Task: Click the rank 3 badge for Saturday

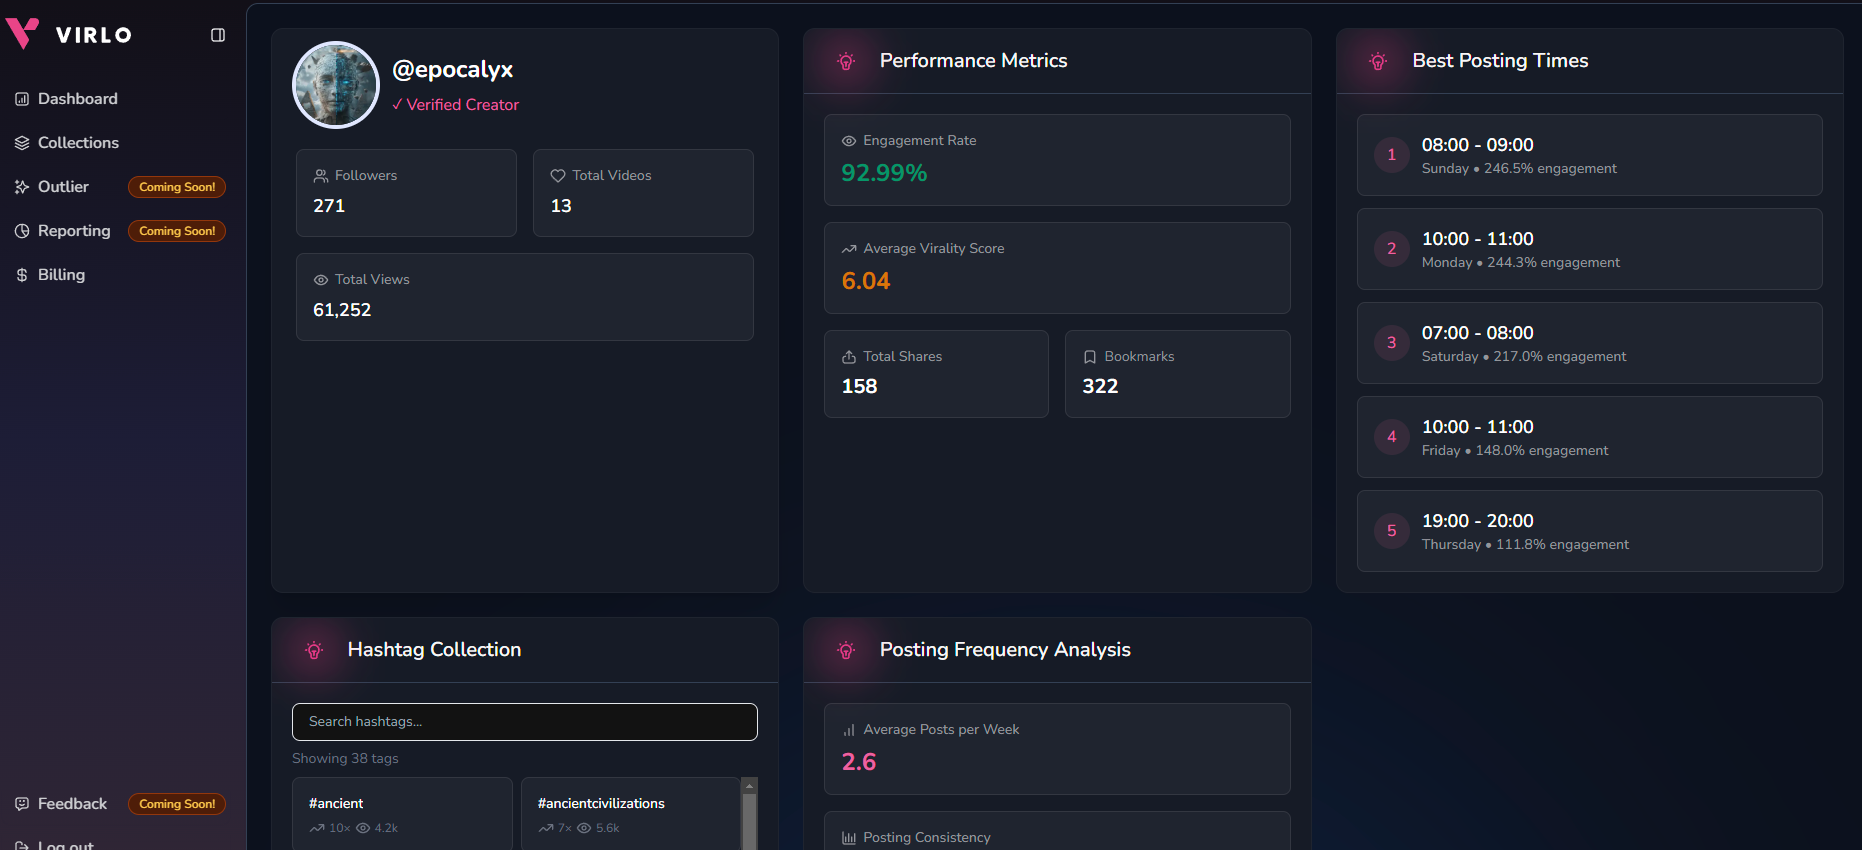Action: click(x=1391, y=343)
